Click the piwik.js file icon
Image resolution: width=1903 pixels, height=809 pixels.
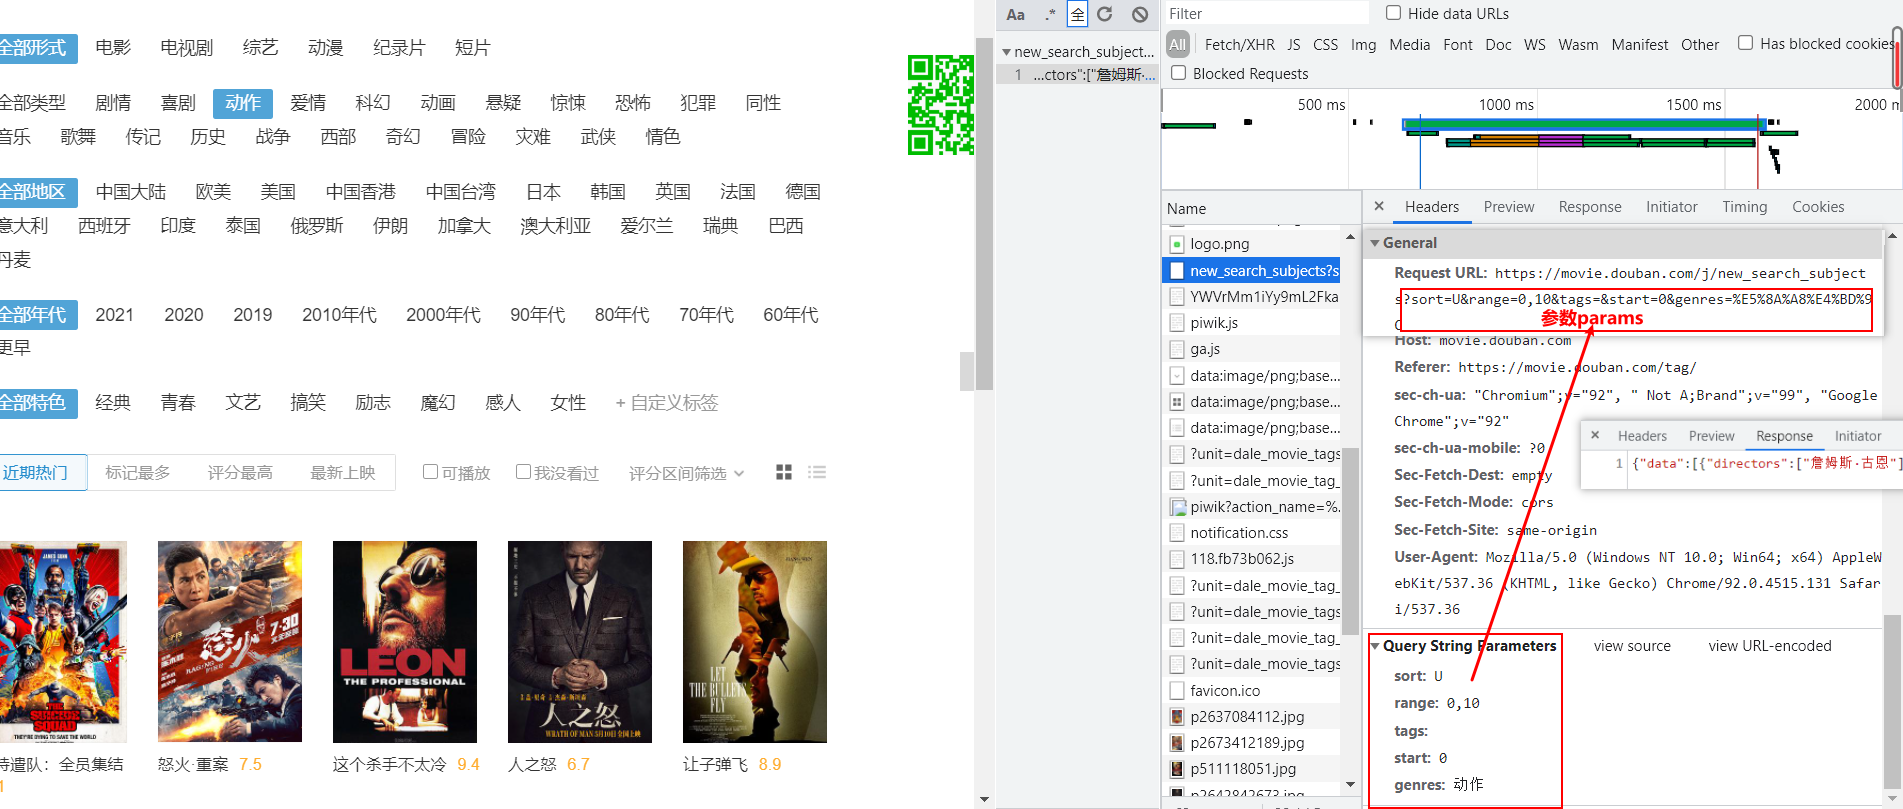(1177, 323)
